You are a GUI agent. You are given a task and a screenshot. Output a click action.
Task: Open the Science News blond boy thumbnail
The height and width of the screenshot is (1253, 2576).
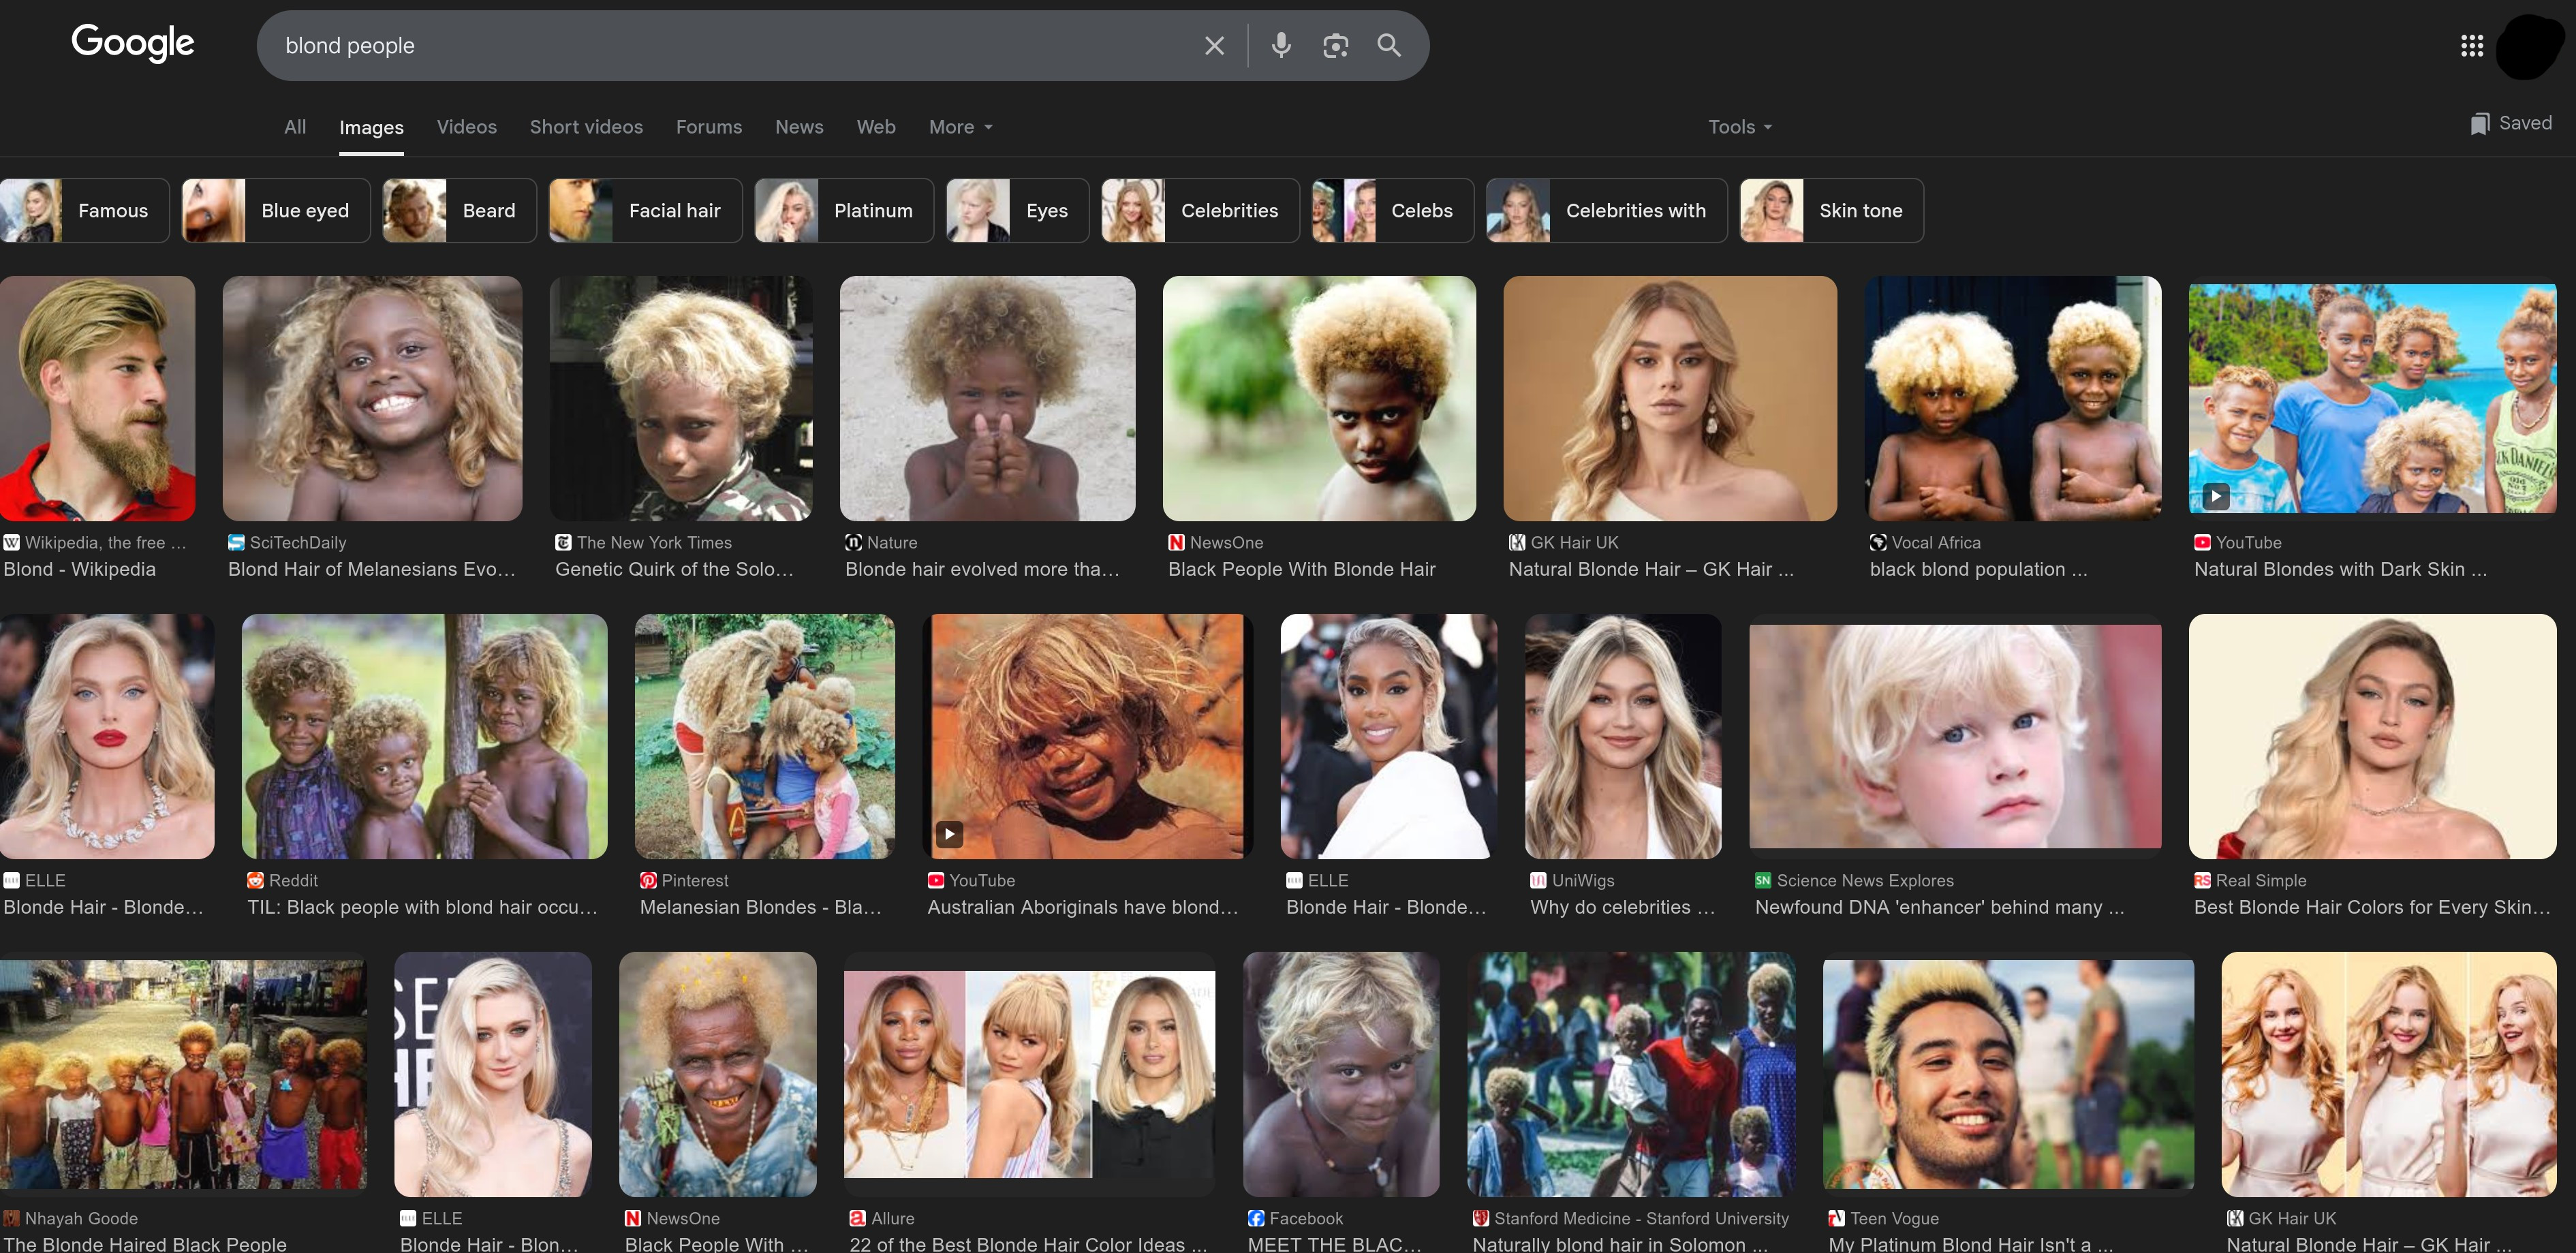1955,736
